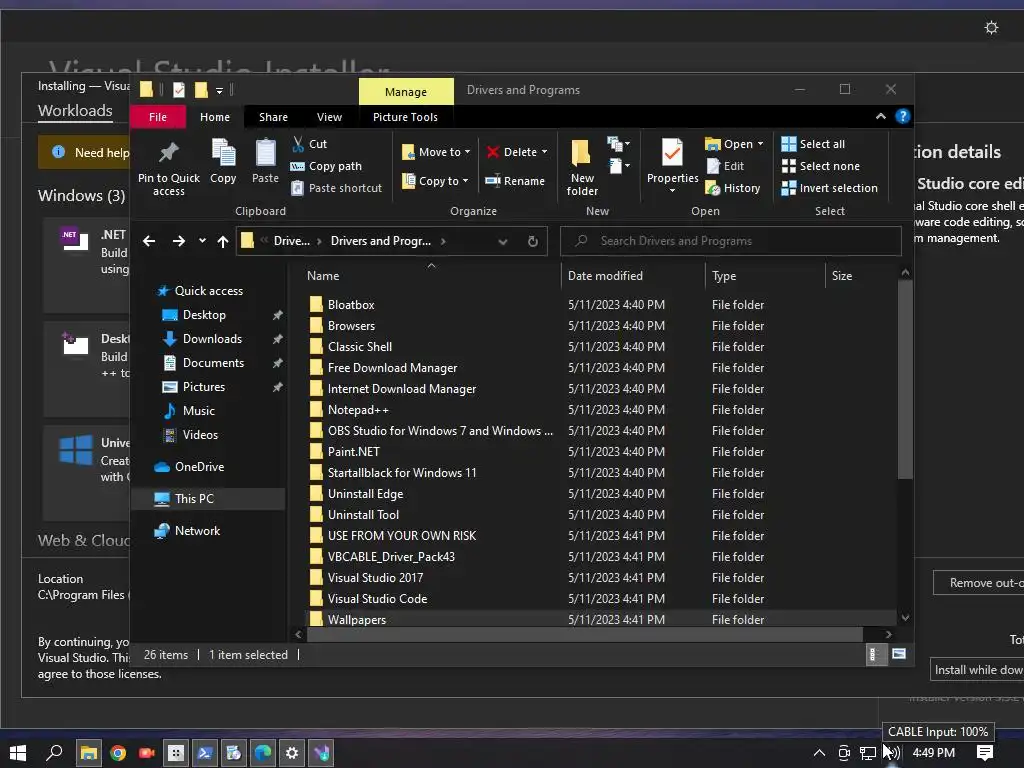Open the Properties dropdown arrow
Image resolution: width=1024 pixels, height=768 pixels.
coord(672,191)
